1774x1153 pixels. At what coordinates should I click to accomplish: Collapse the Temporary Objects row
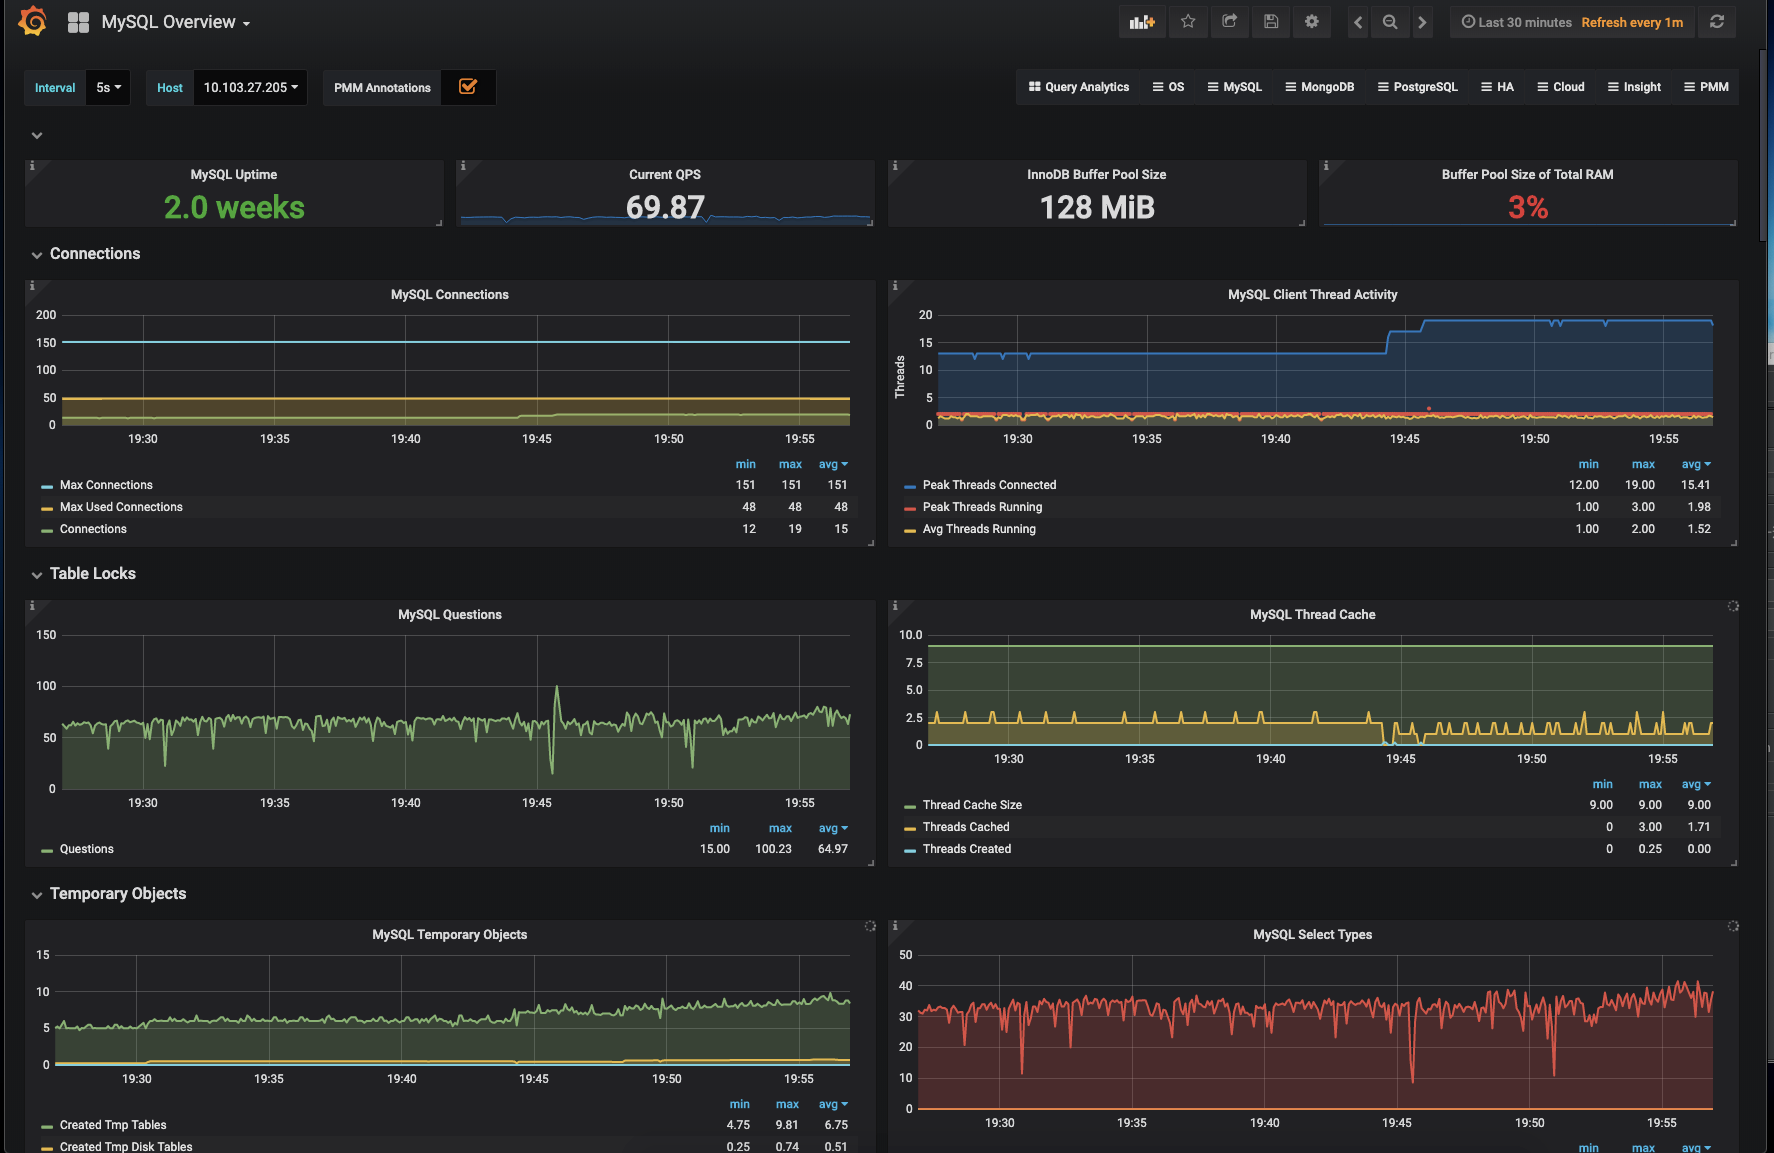[x=118, y=894]
